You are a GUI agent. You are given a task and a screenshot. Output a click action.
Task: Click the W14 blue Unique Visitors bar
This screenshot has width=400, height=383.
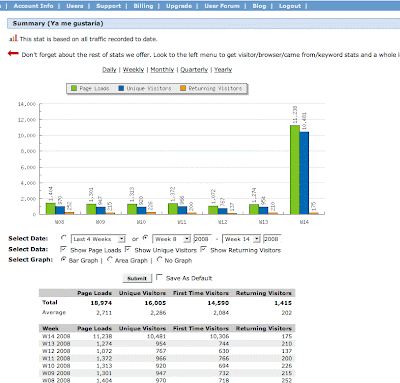(304, 173)
